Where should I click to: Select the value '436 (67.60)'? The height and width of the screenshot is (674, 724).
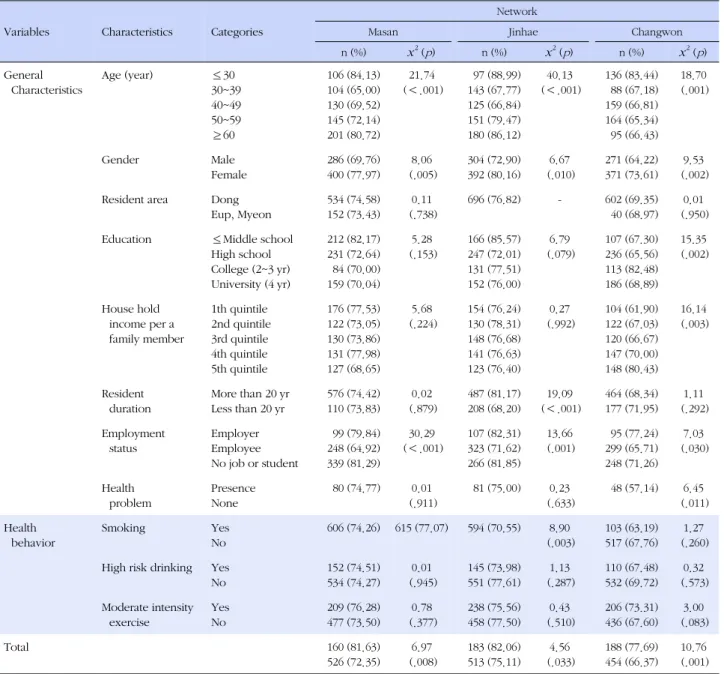click(x=632, y=622)
